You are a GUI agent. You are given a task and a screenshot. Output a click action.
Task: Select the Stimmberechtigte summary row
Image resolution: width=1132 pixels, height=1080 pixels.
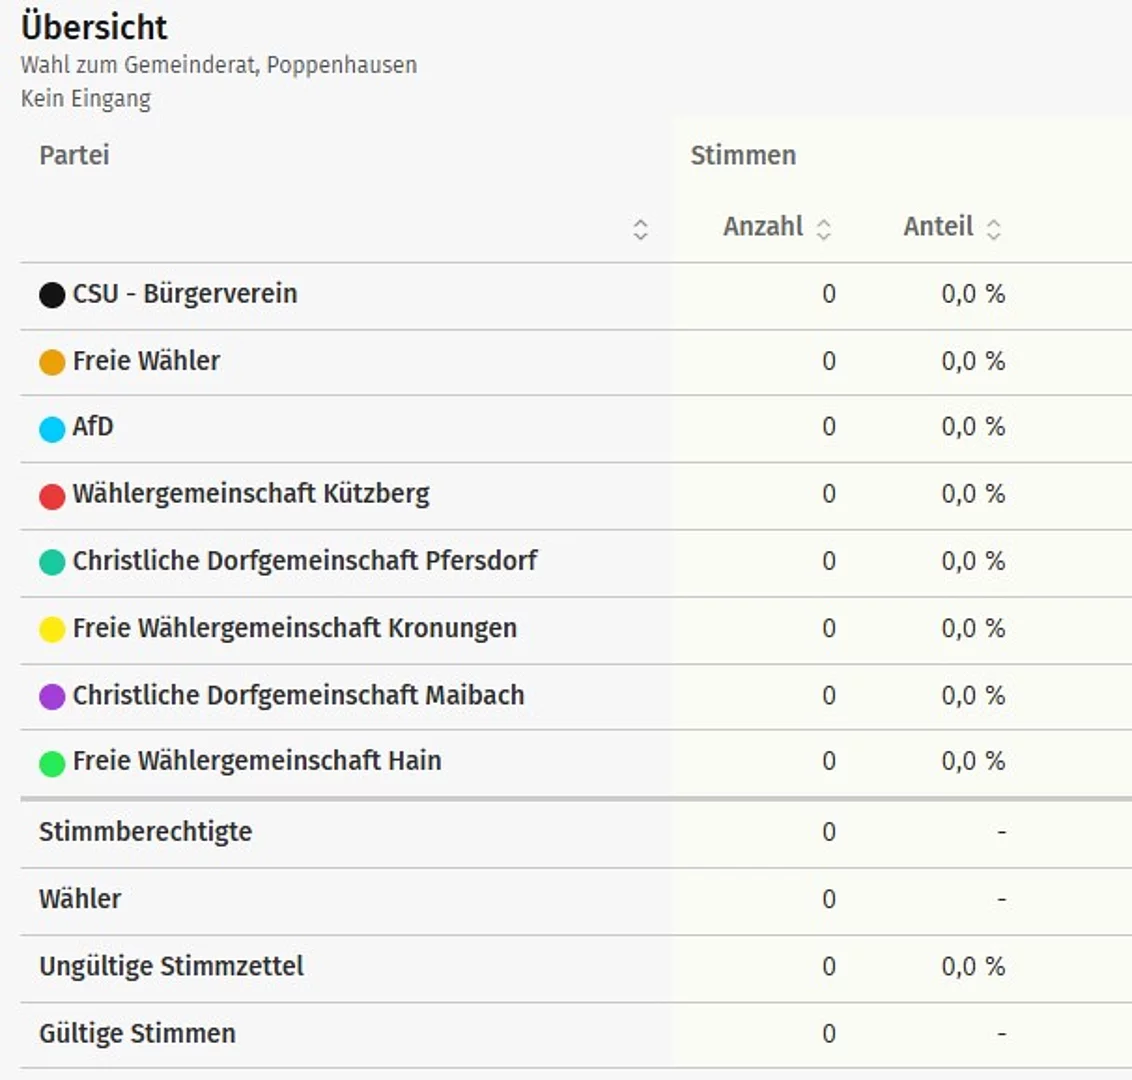(145, 832)
